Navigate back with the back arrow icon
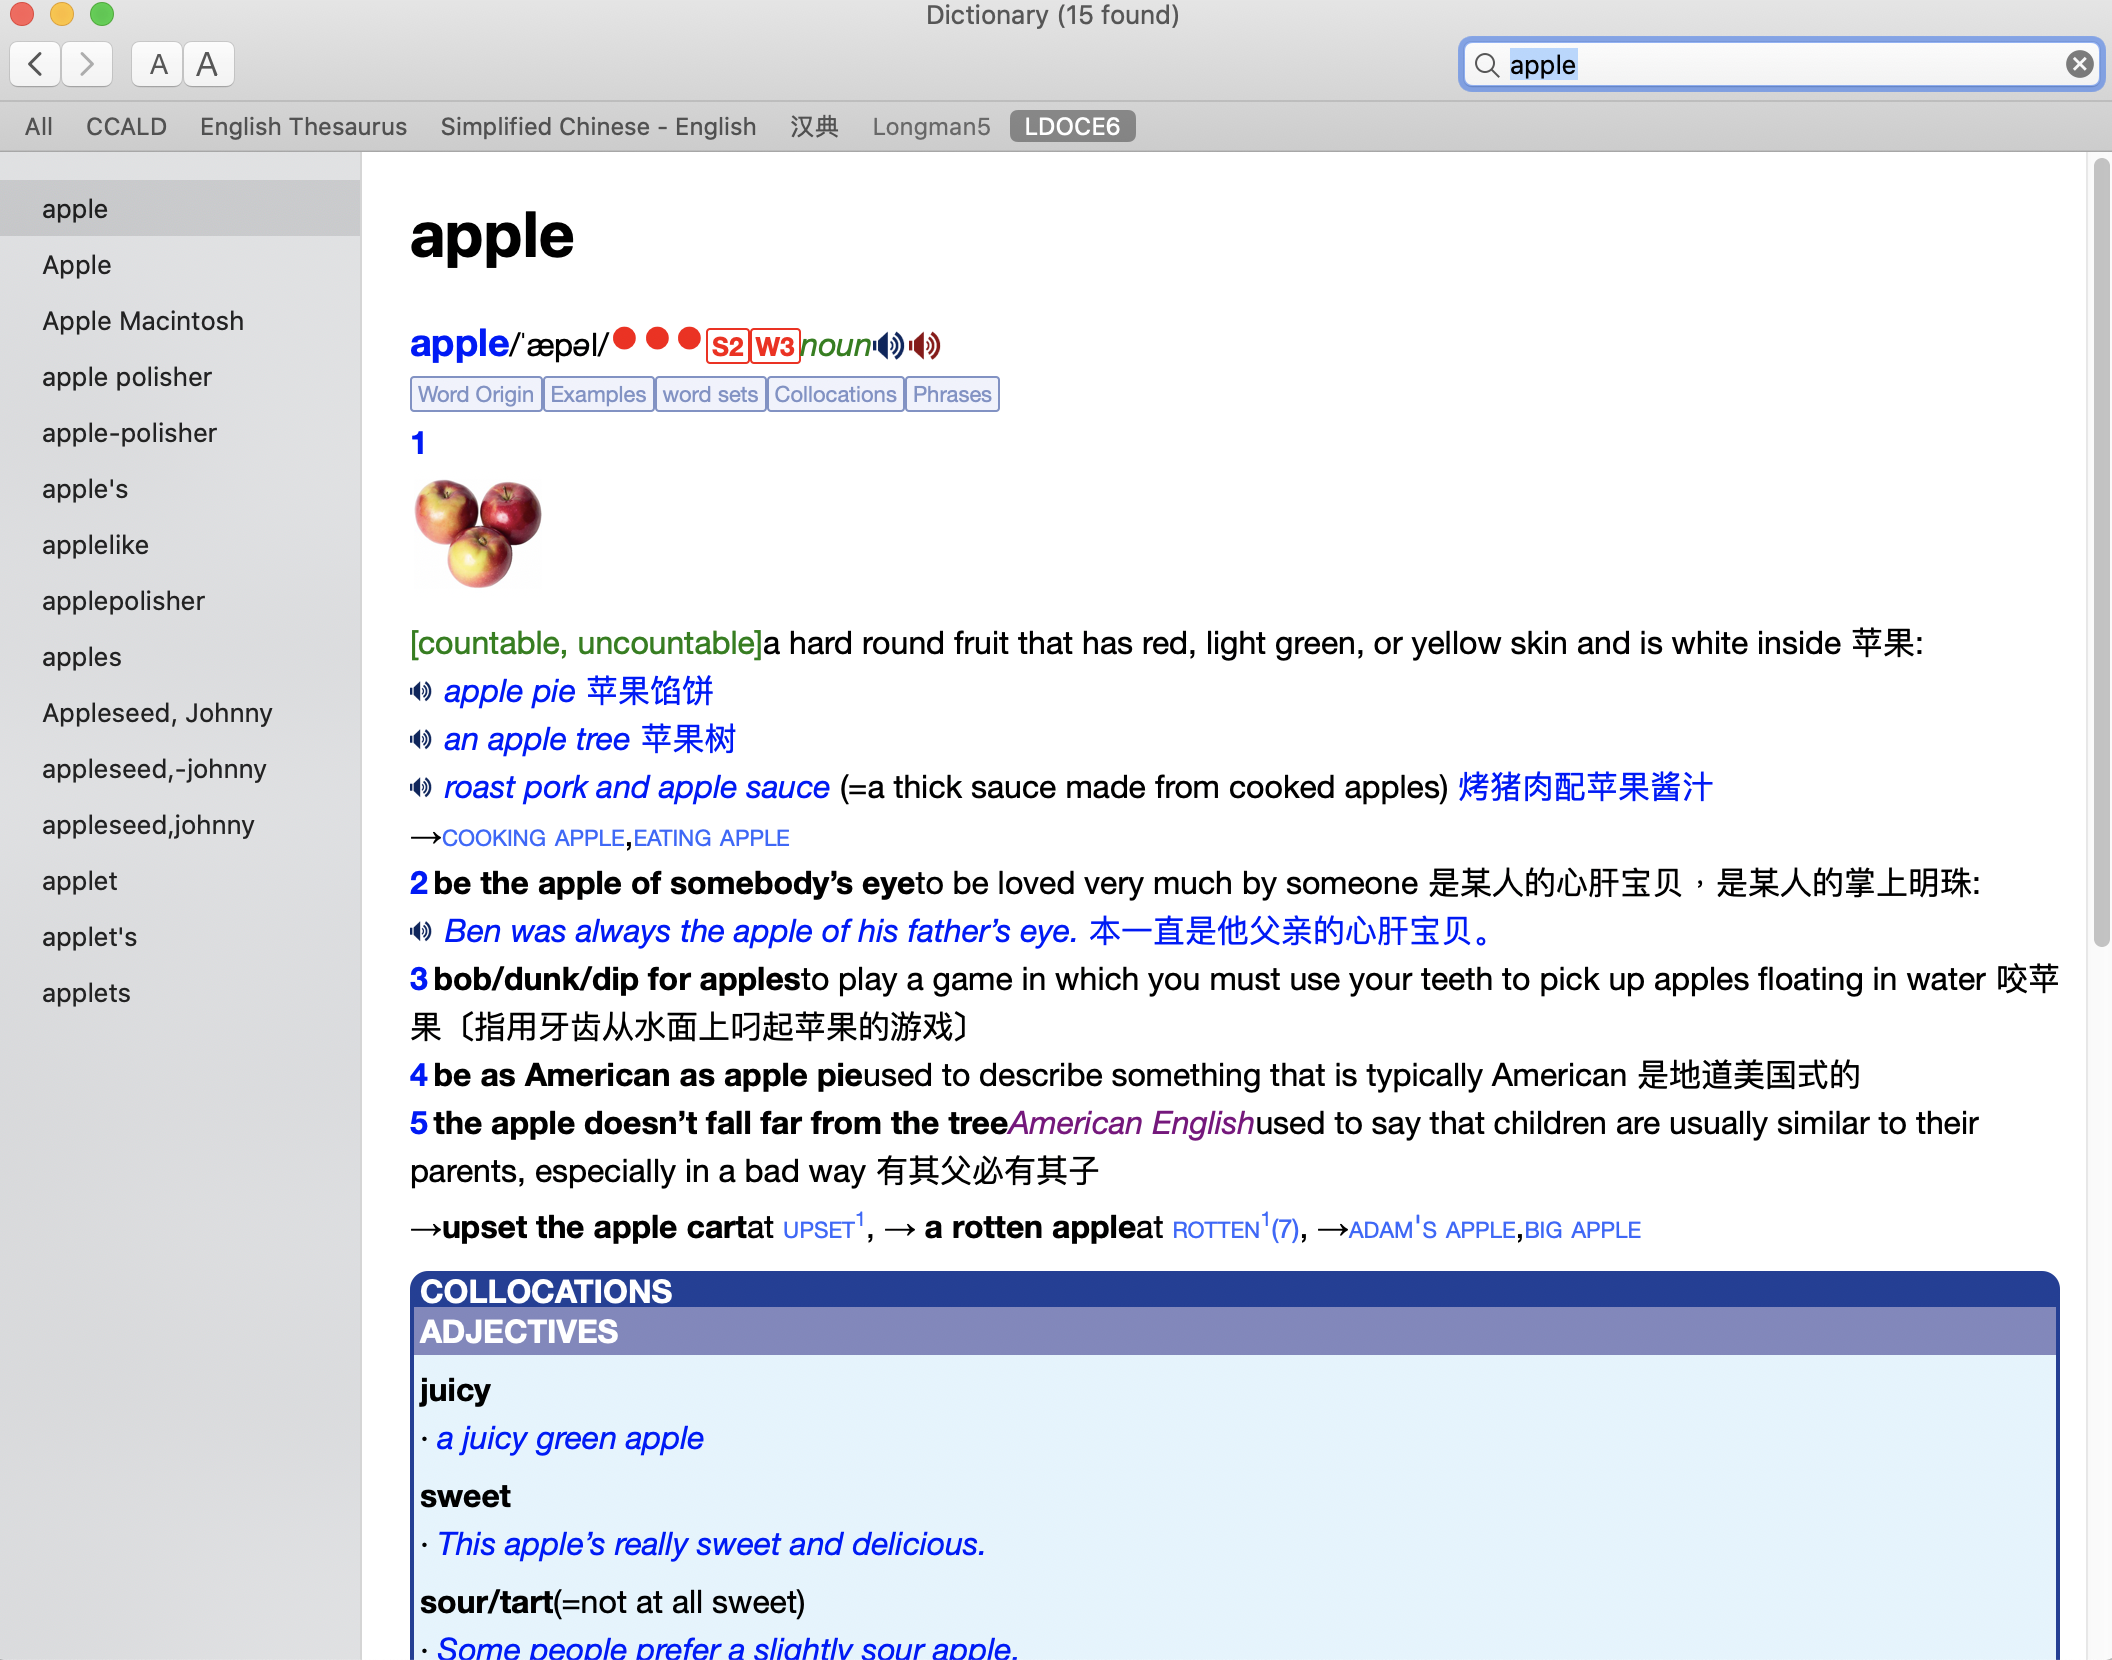This screenshot has height=1660, width=2112. [35, 64]
